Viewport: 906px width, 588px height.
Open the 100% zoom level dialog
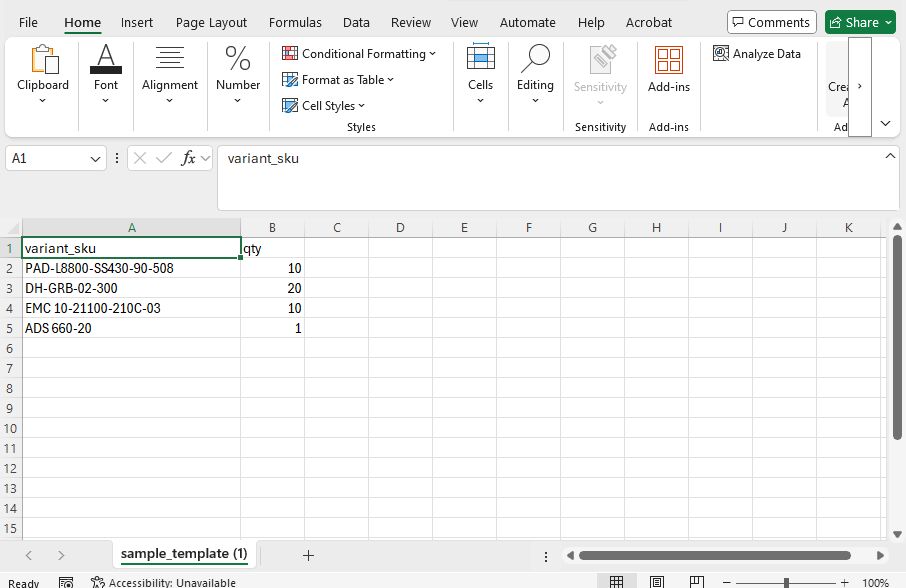click(875, 583)
